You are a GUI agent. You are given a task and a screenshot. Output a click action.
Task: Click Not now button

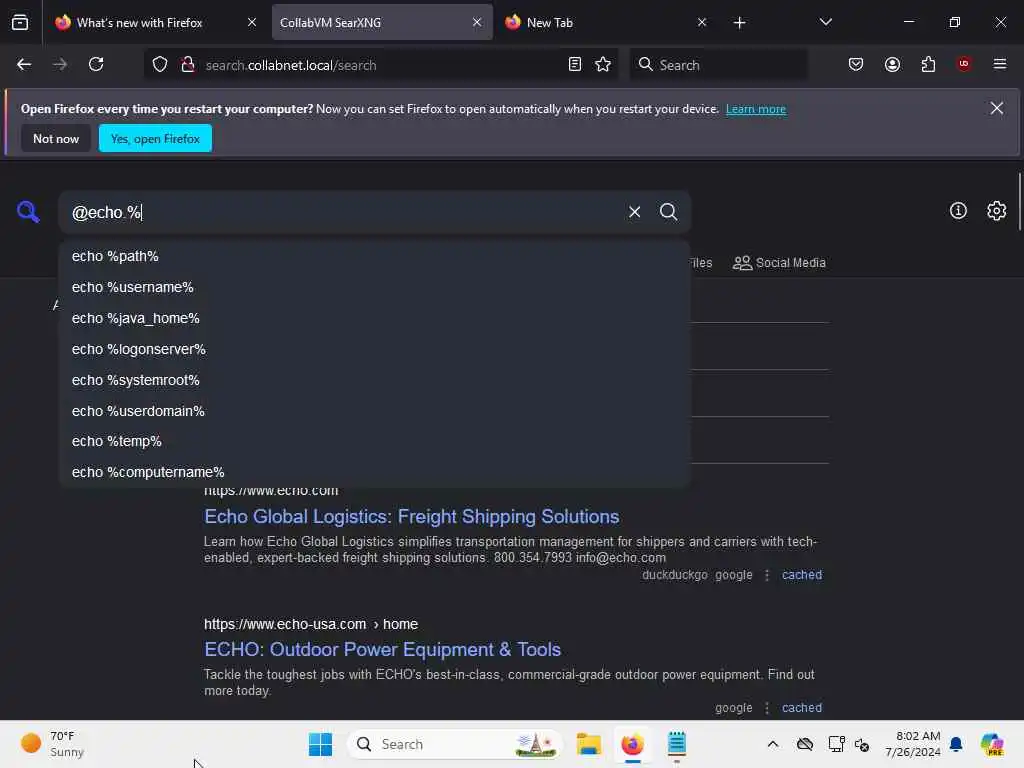click(56, 138)
